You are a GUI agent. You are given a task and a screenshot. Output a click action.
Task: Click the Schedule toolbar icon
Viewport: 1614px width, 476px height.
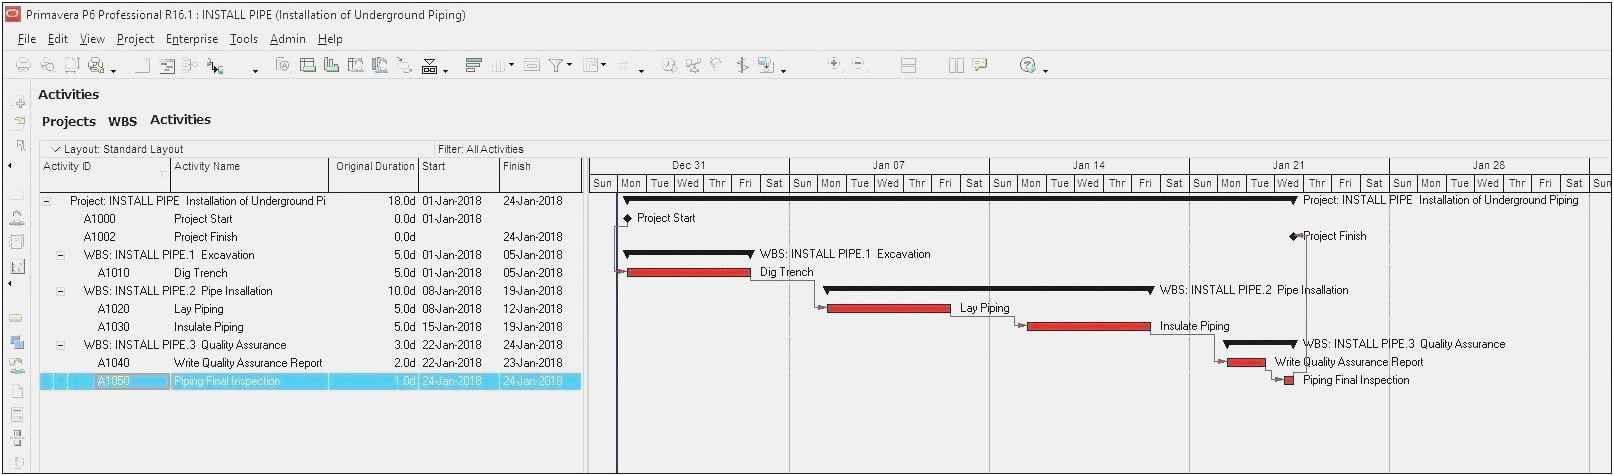coord(669,65)
